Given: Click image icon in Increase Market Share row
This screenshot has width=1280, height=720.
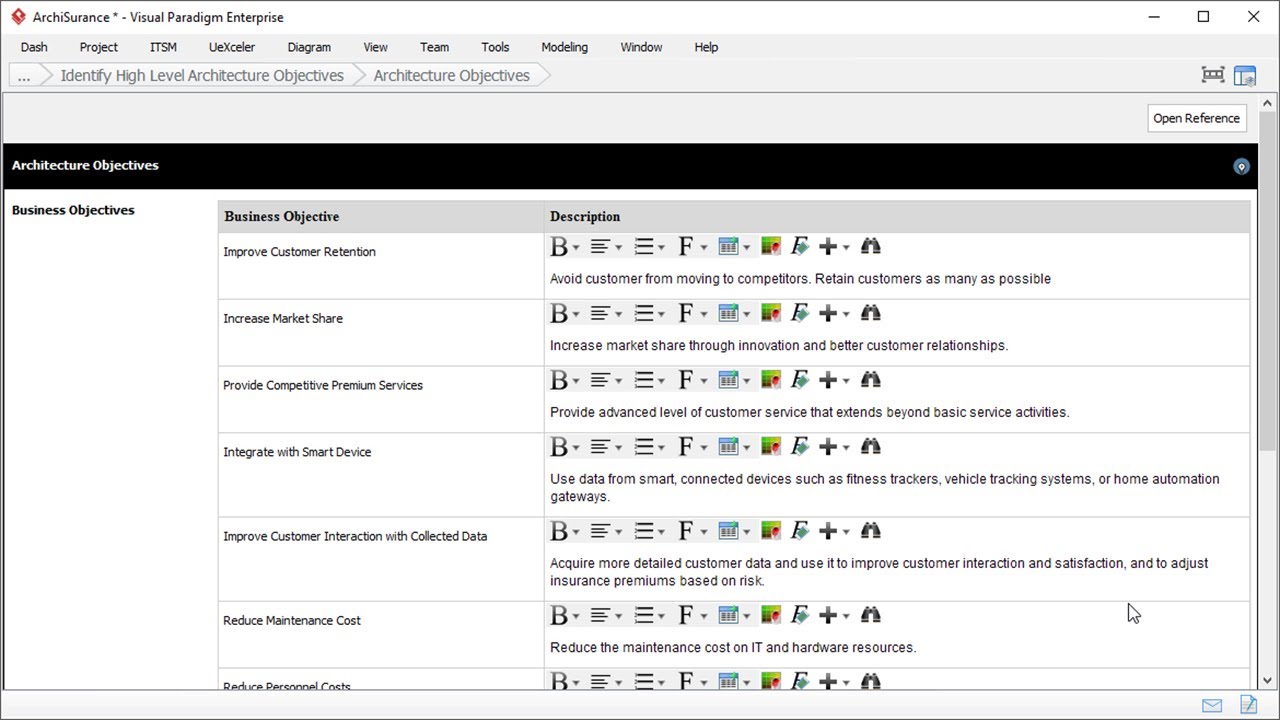Looking at the screenshot, I should coord(770,313).
